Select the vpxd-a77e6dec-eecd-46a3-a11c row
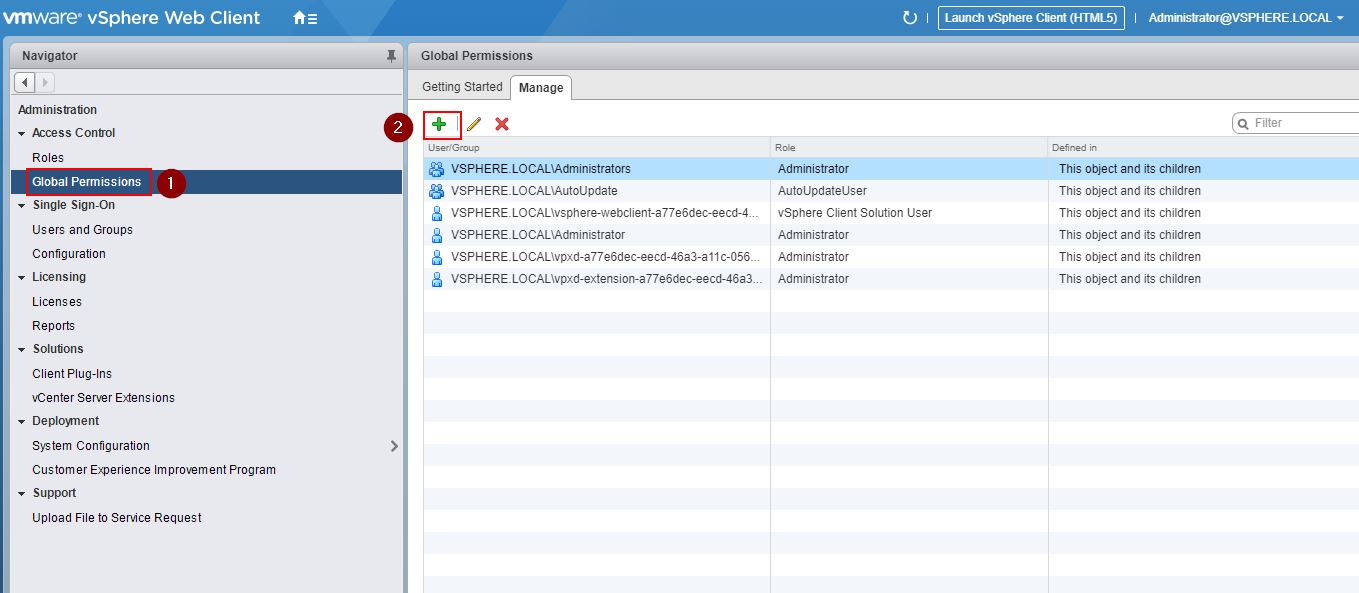Screen dimensions: 1359x593 [x=891, y=257]
